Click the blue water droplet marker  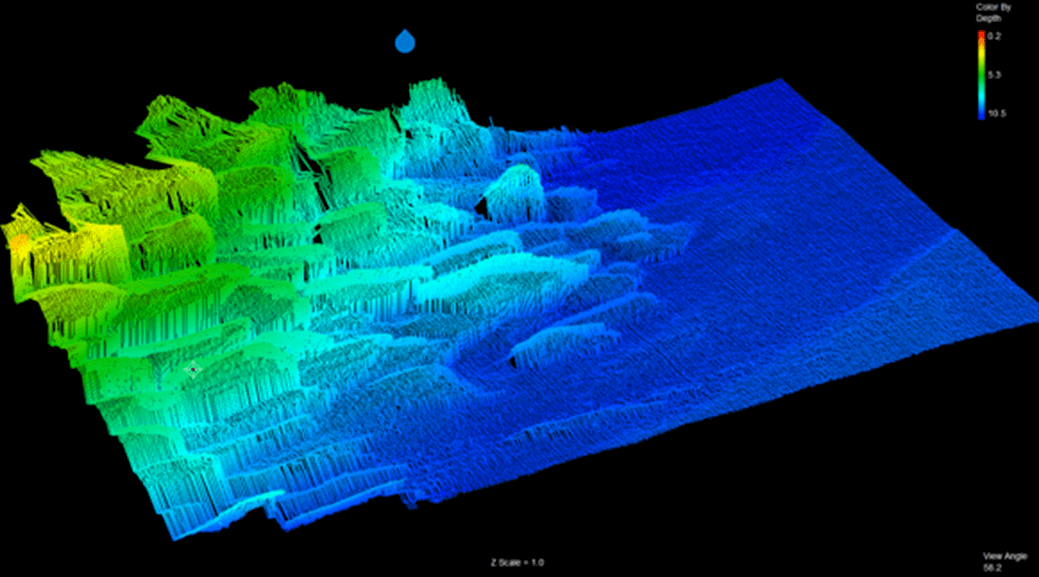405,41
